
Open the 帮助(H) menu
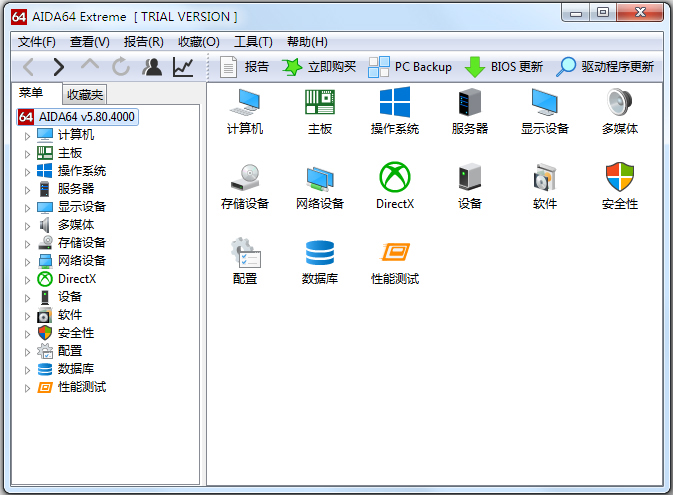click(x=307, y=42)
